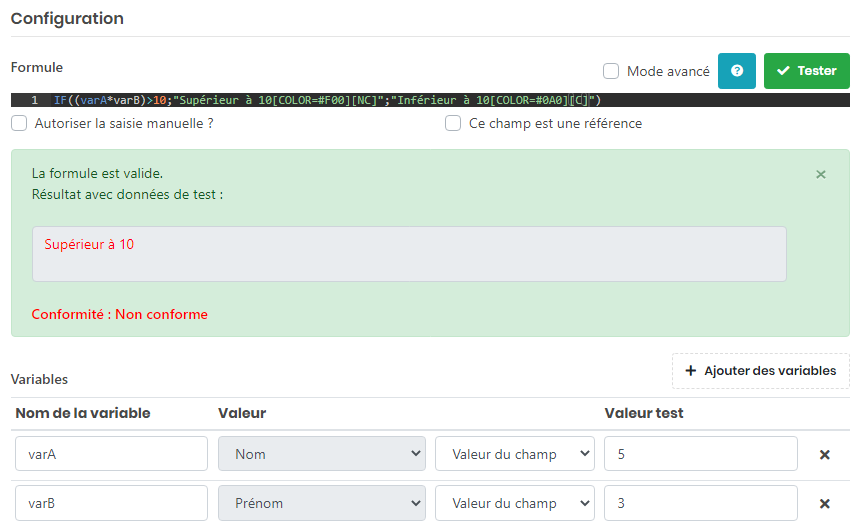The height and width of the screenshot is (531, 868).
Task: Click the varA variable name field
Action: pyautogui.click(x=111, y=454)
